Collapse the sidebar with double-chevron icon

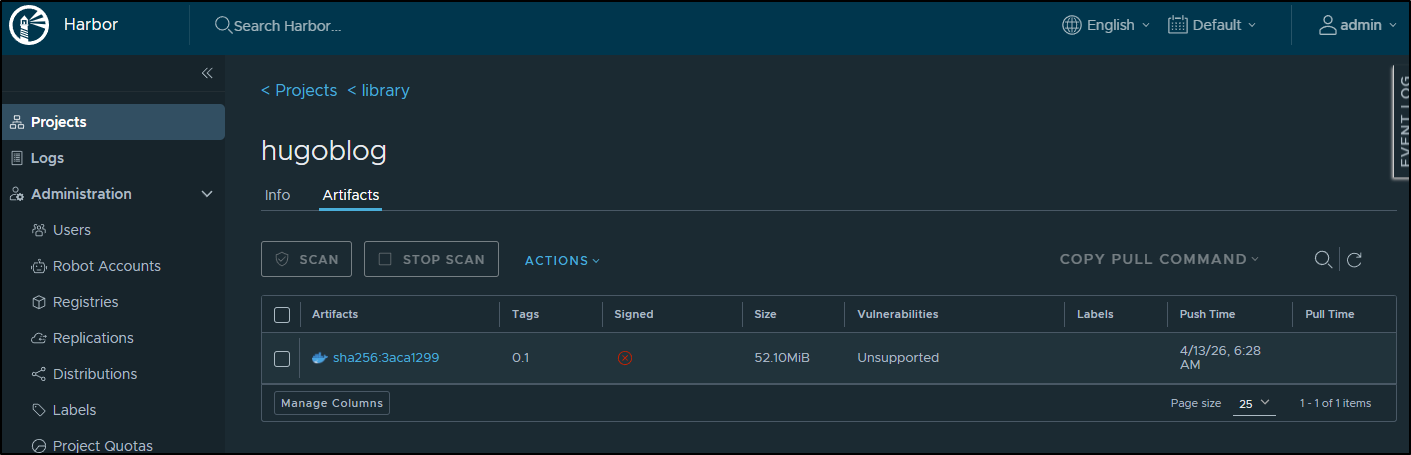pyautogui.click(x=207, y=73)
